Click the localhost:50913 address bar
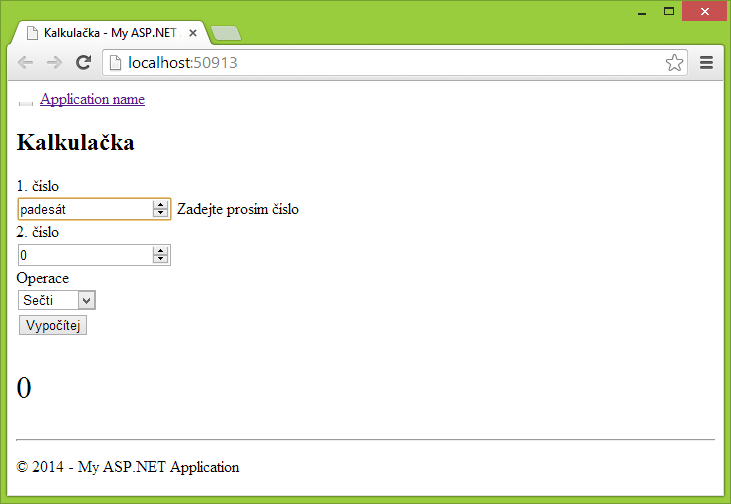This screenshot has width=731, height=504. [x=394, y=62]
